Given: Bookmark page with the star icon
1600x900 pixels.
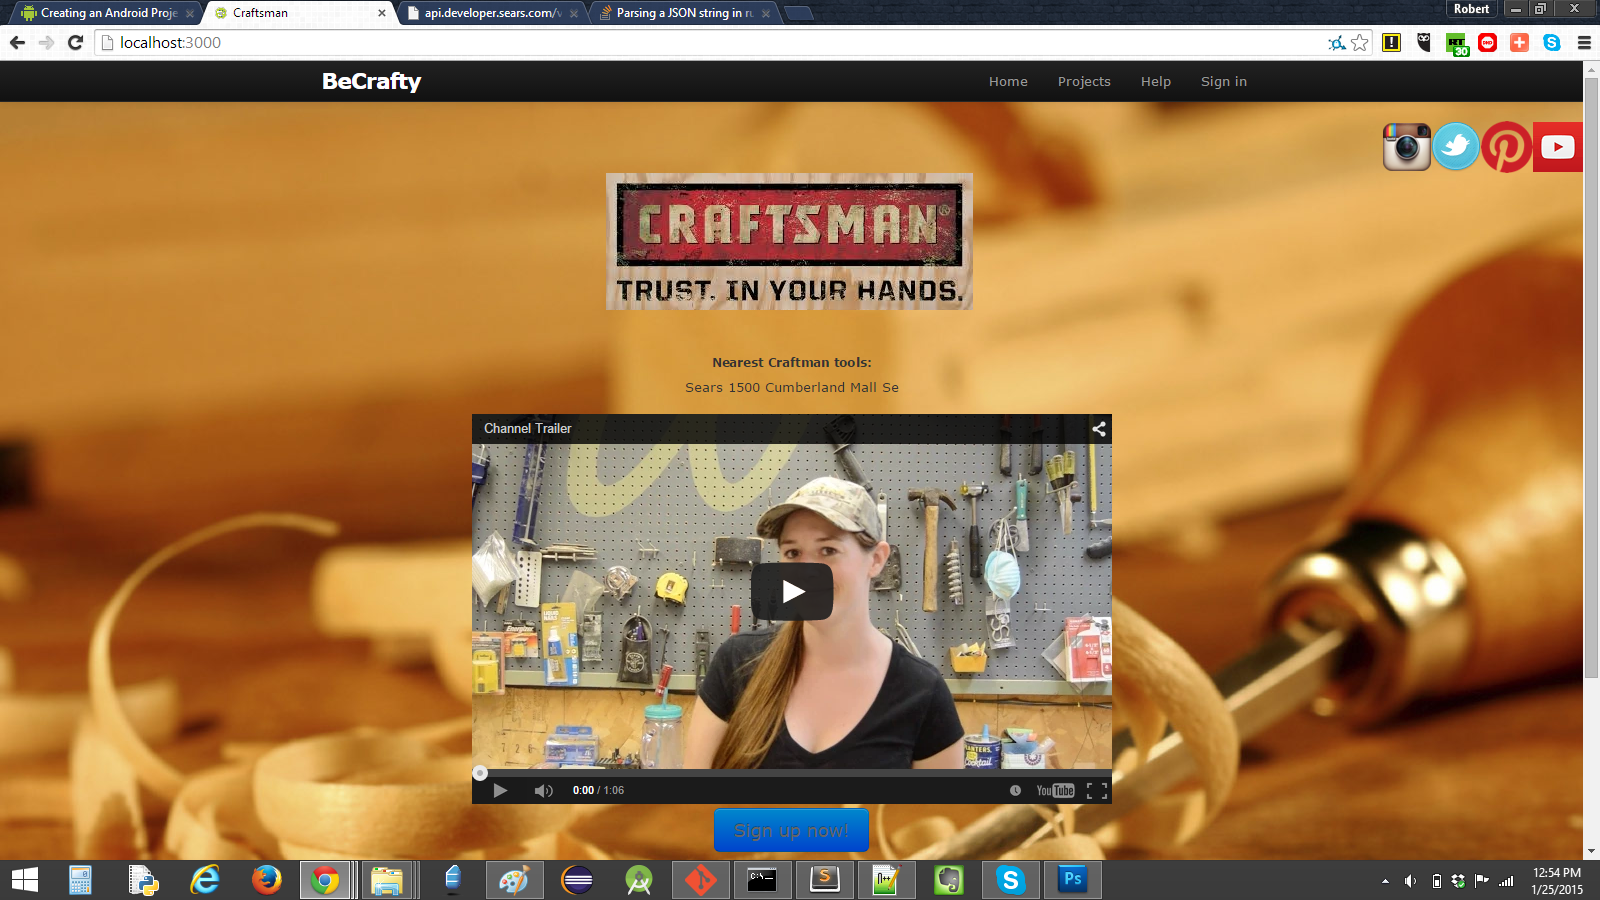Looking at the screenshot, I should [1360, 42].
